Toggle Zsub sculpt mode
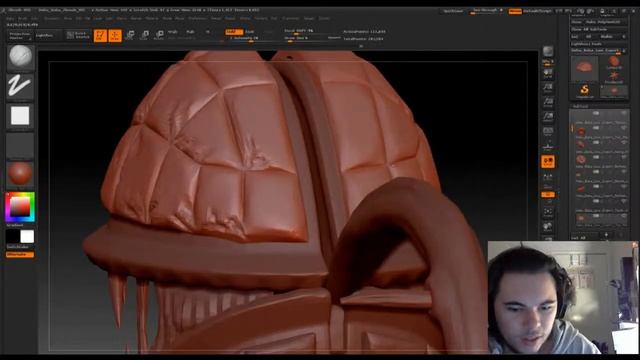This screenshot has width=640, height=360. pos(249,32)
